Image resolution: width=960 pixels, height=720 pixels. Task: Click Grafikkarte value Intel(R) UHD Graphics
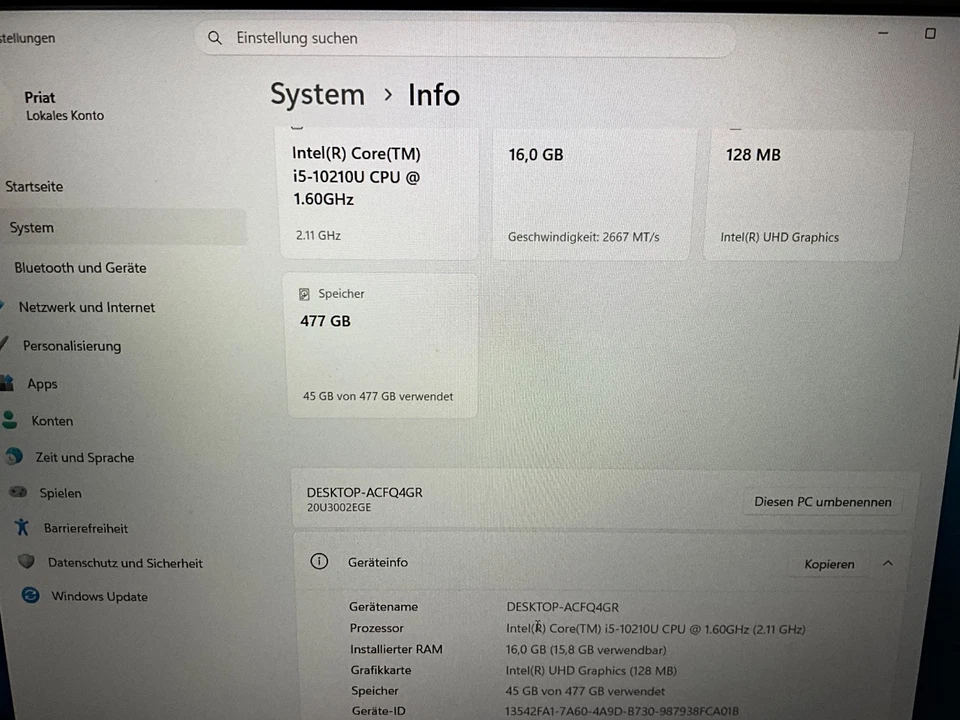click(591, 670)
